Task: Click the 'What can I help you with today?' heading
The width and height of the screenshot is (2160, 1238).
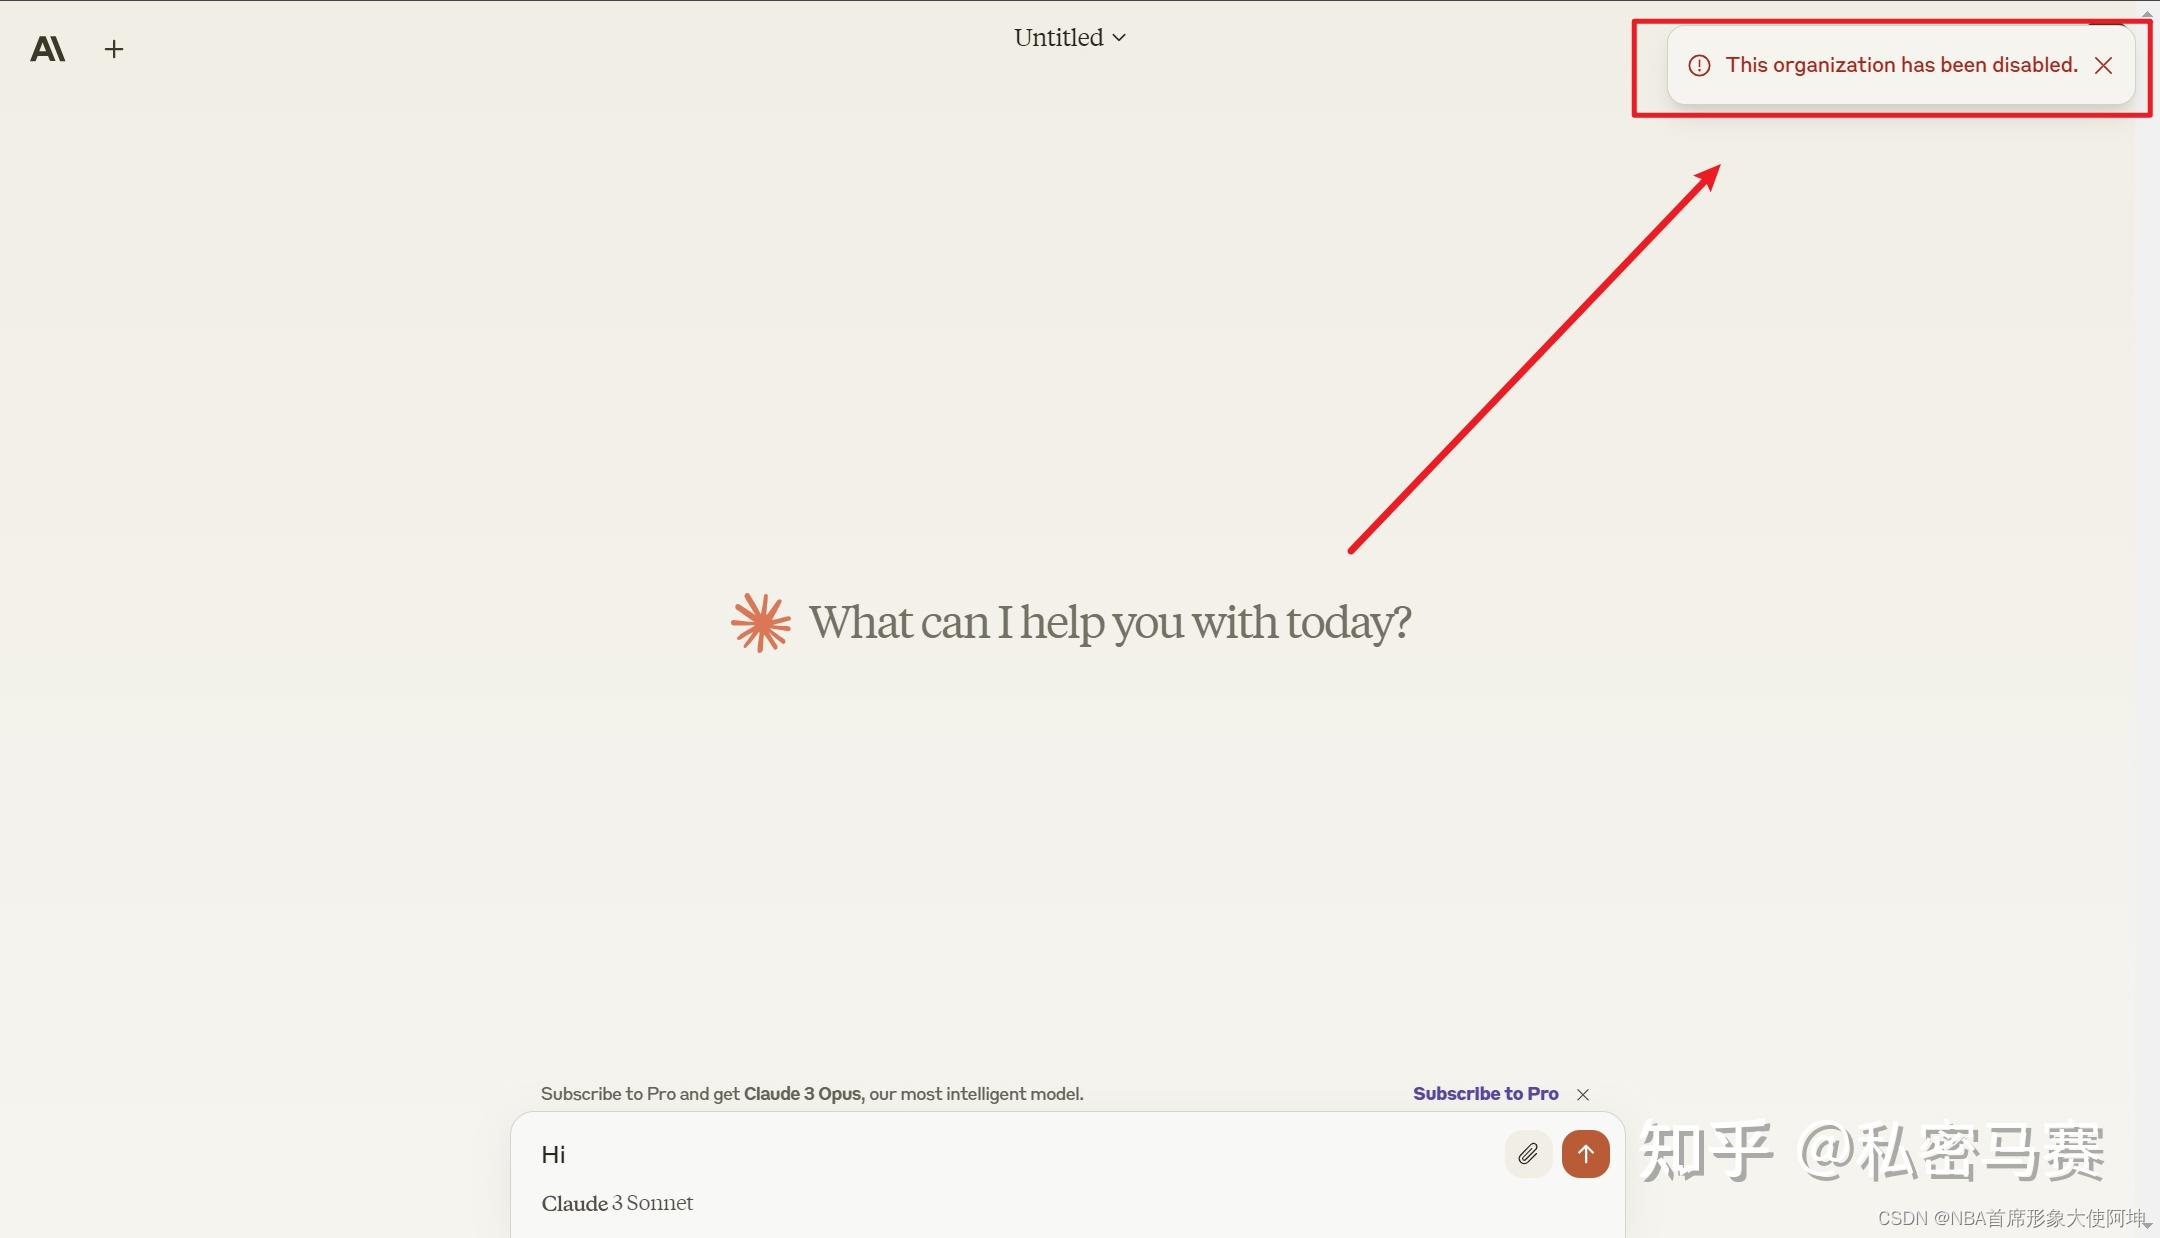Action: tap(1109, 622)
